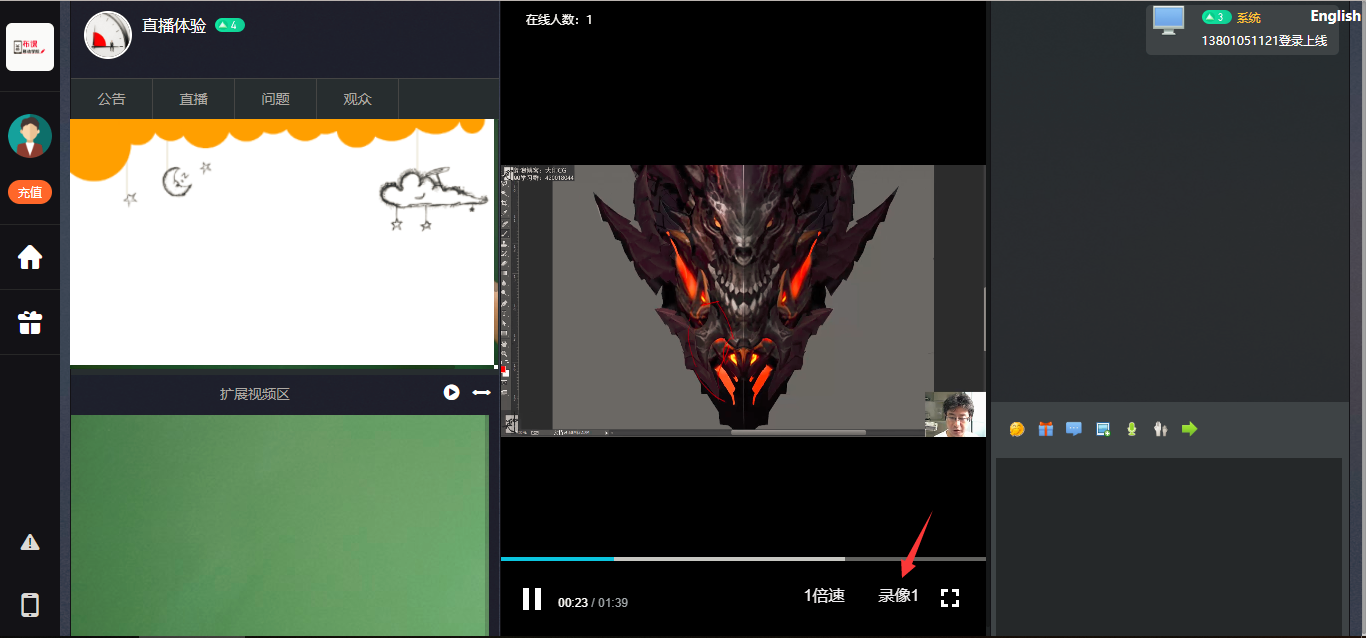Open the 1倍速 playback speed menu
This screenshot has width=1366, height=638.
(824, 596)
